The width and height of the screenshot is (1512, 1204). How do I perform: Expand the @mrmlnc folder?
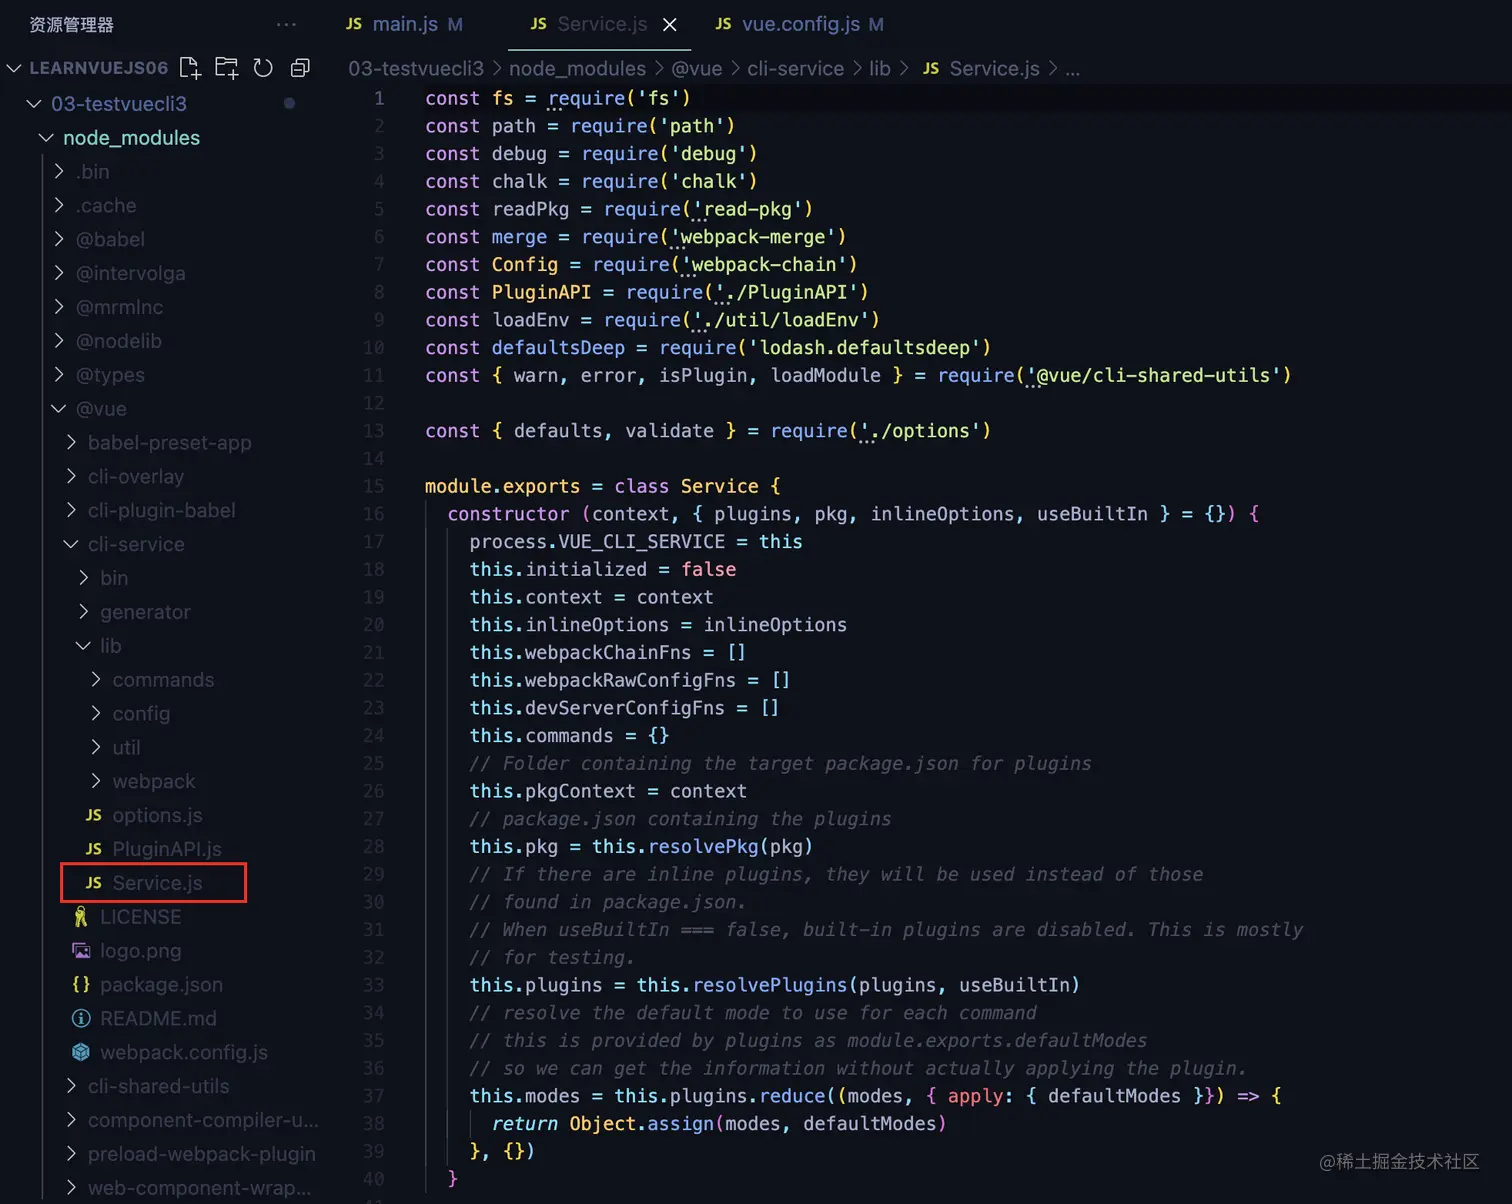point(59,307)
